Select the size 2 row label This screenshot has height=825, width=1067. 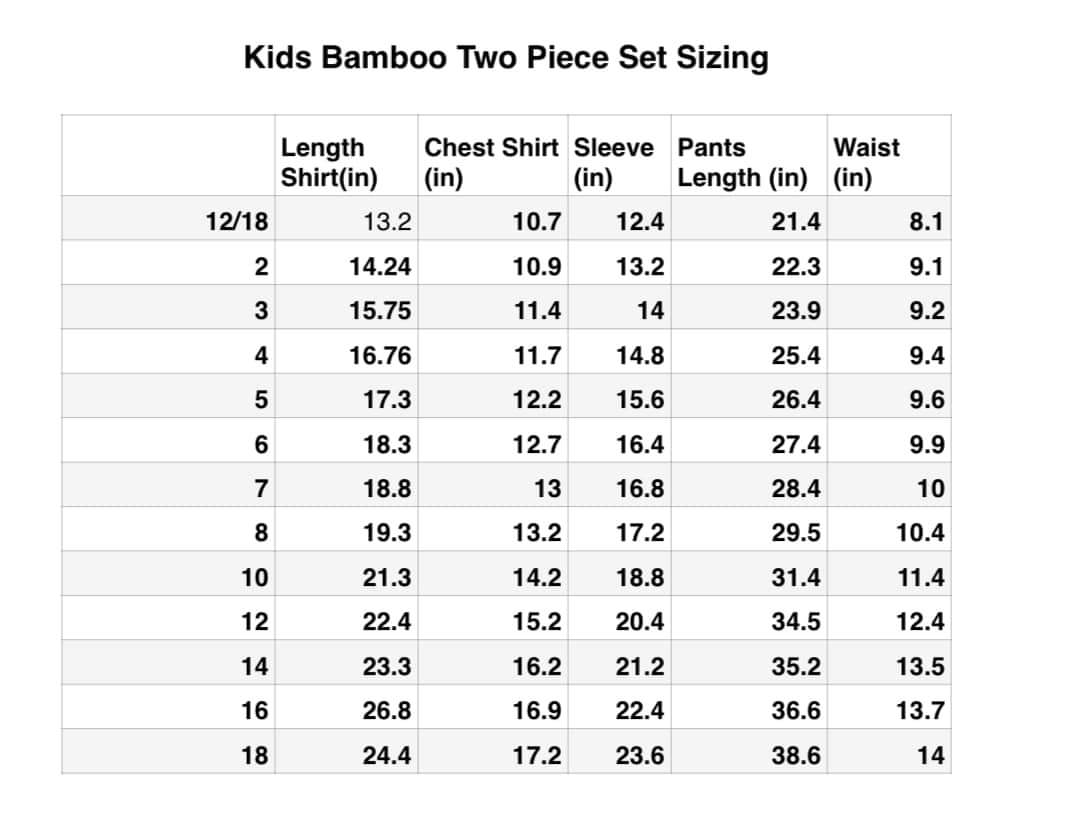pos(261,267)
